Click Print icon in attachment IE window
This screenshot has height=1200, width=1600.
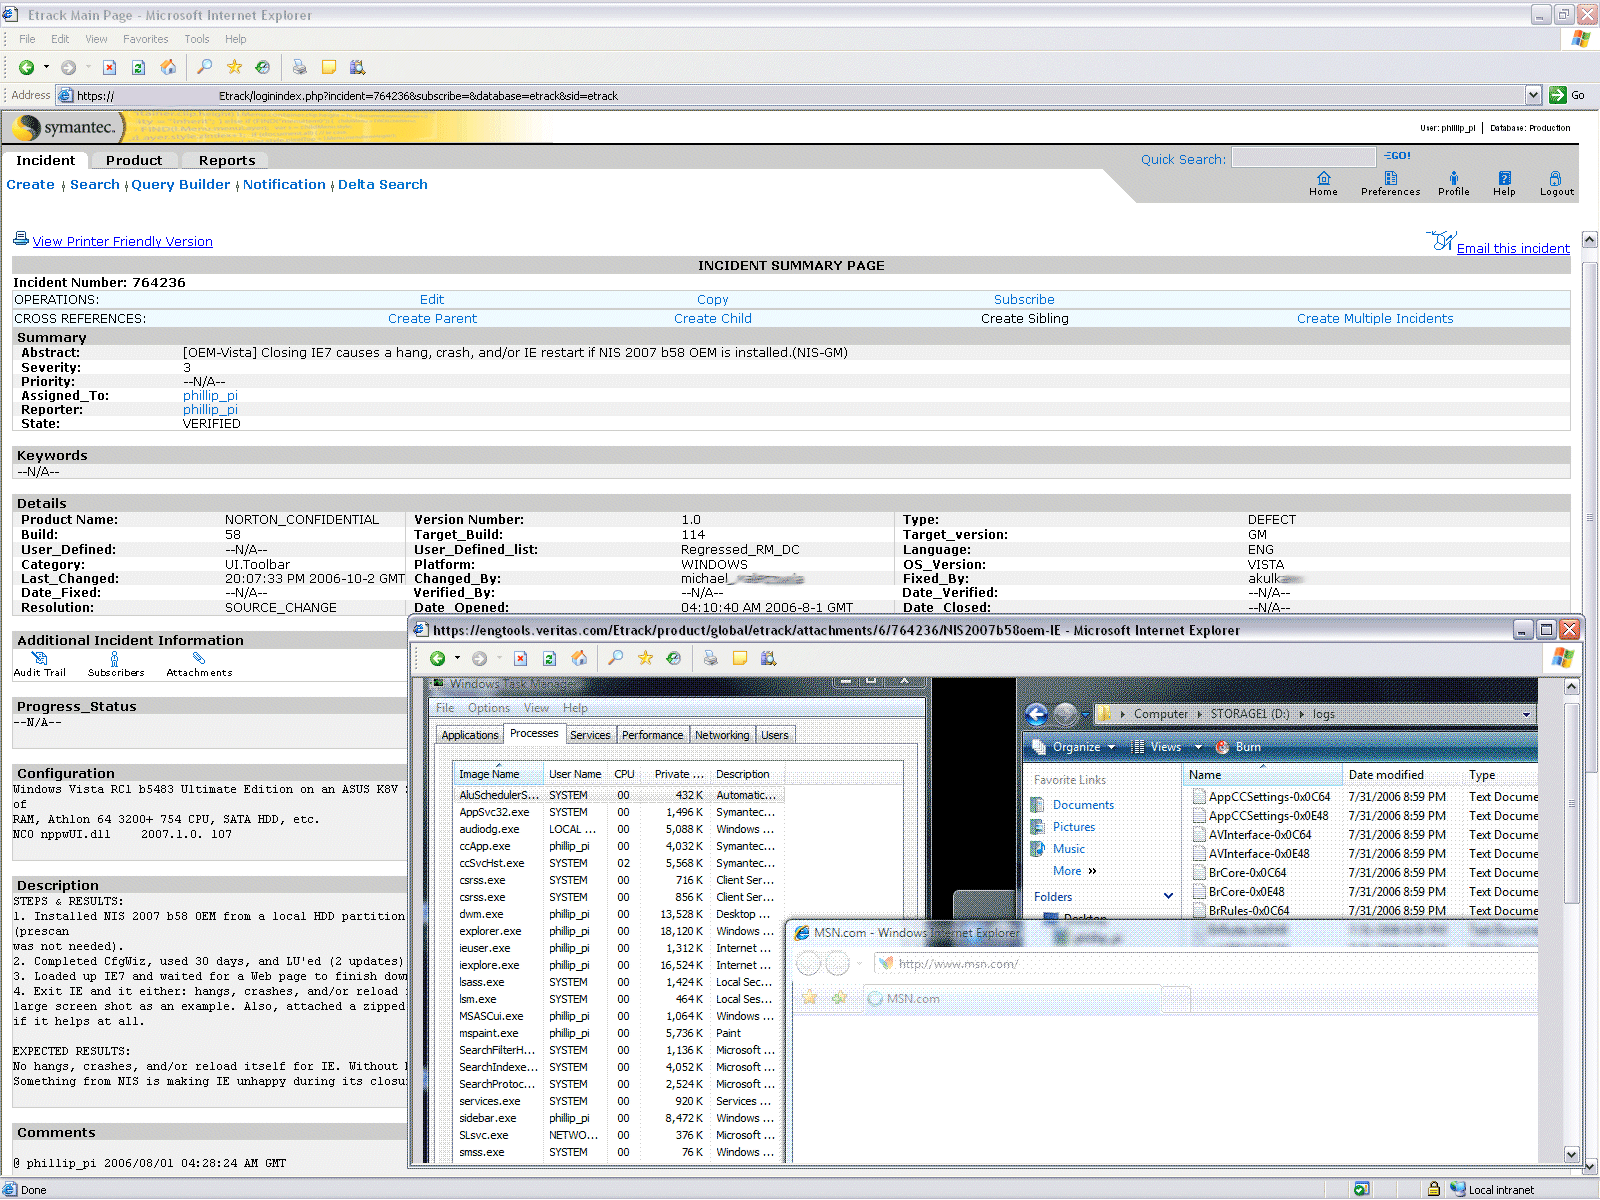[x=710, y=658]
